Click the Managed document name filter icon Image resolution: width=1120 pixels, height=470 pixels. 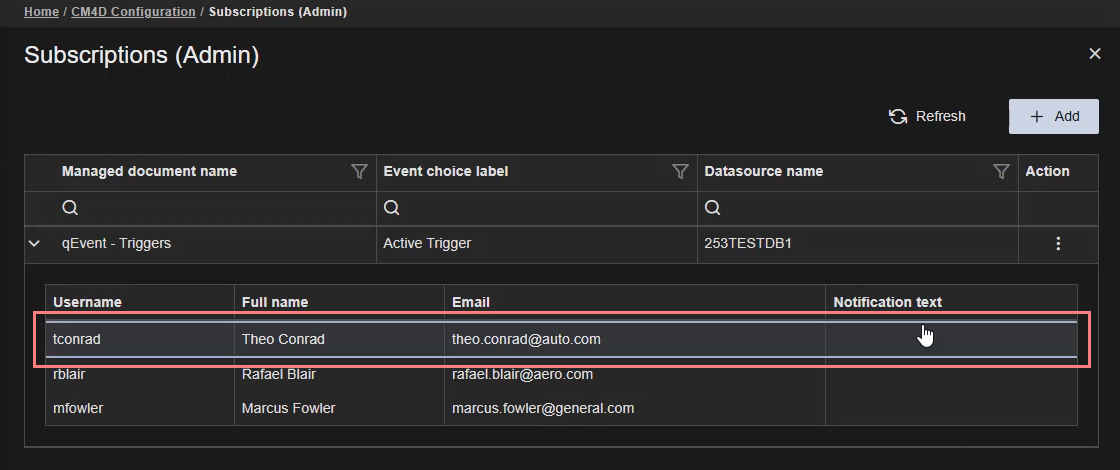point(359,172)
